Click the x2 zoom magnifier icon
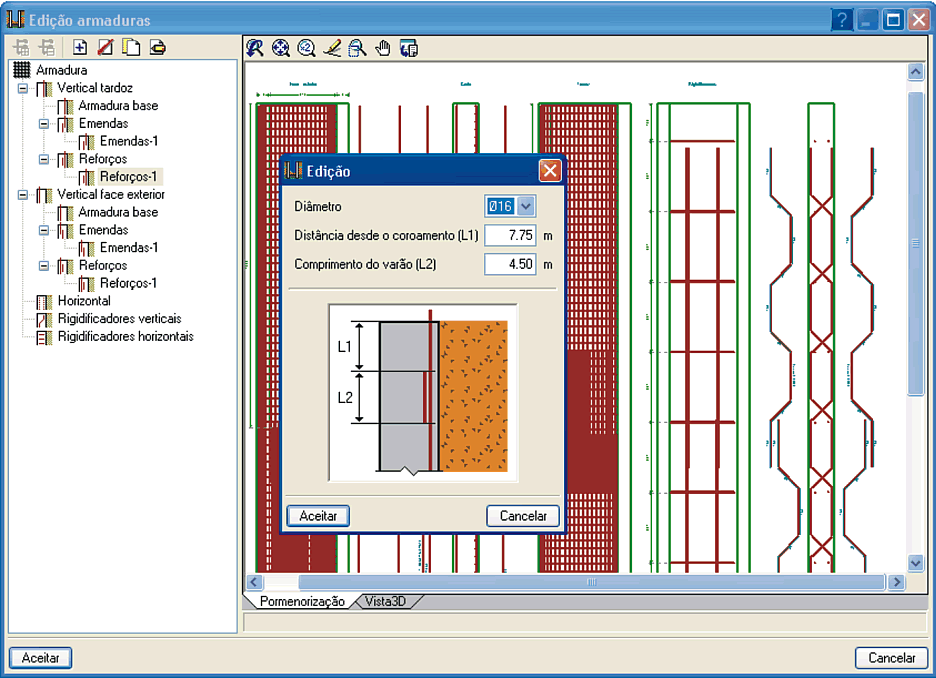Image resolution: width=936 pixels, height=678 pixels. coord(306,47)
